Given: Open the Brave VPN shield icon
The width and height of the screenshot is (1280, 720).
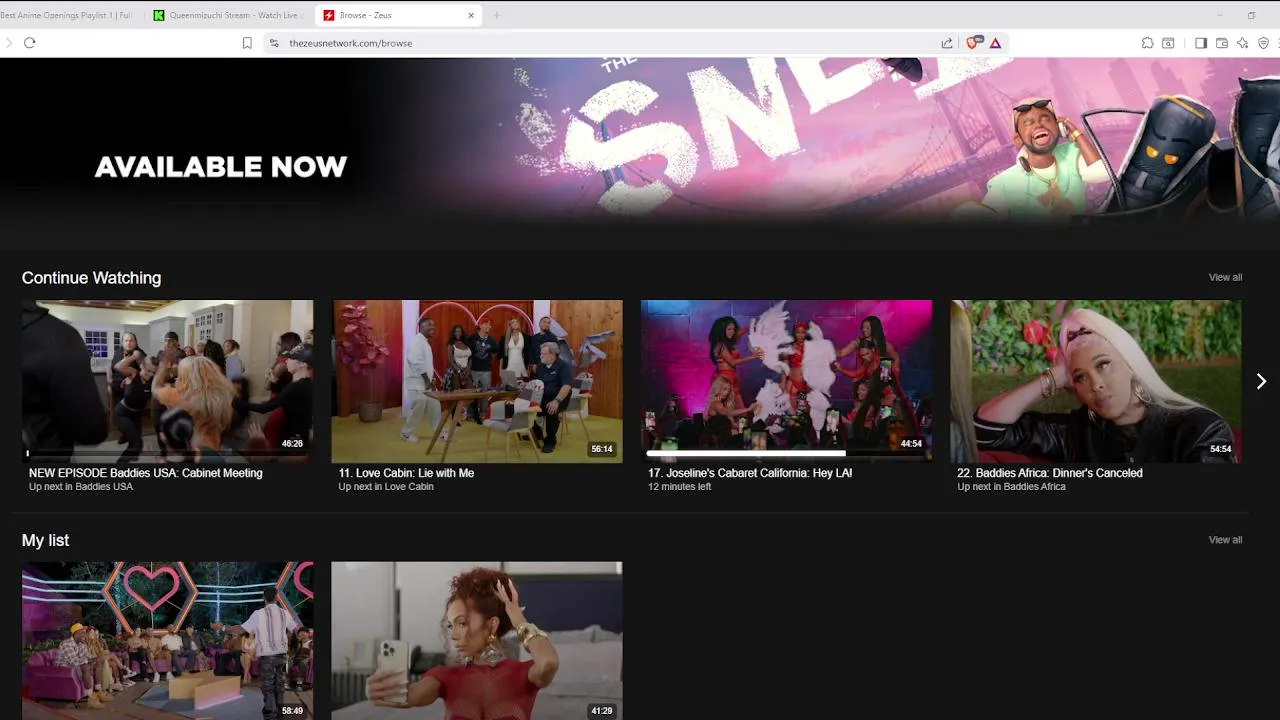Looking at the screenshot, I should 1263,43.
